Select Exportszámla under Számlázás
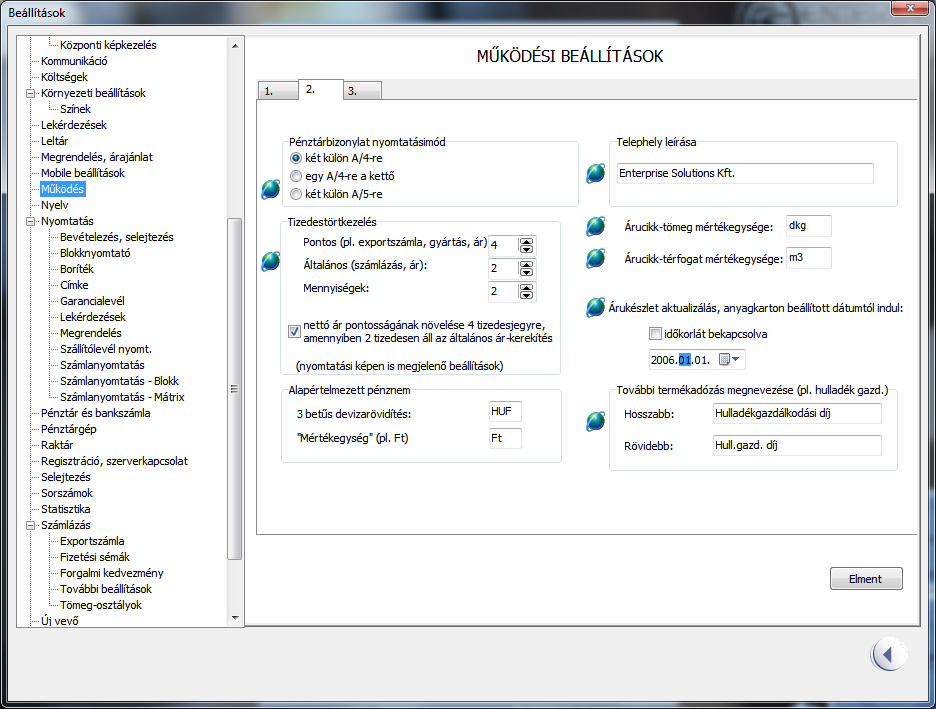The image size is (936, 709). [92, 541]
